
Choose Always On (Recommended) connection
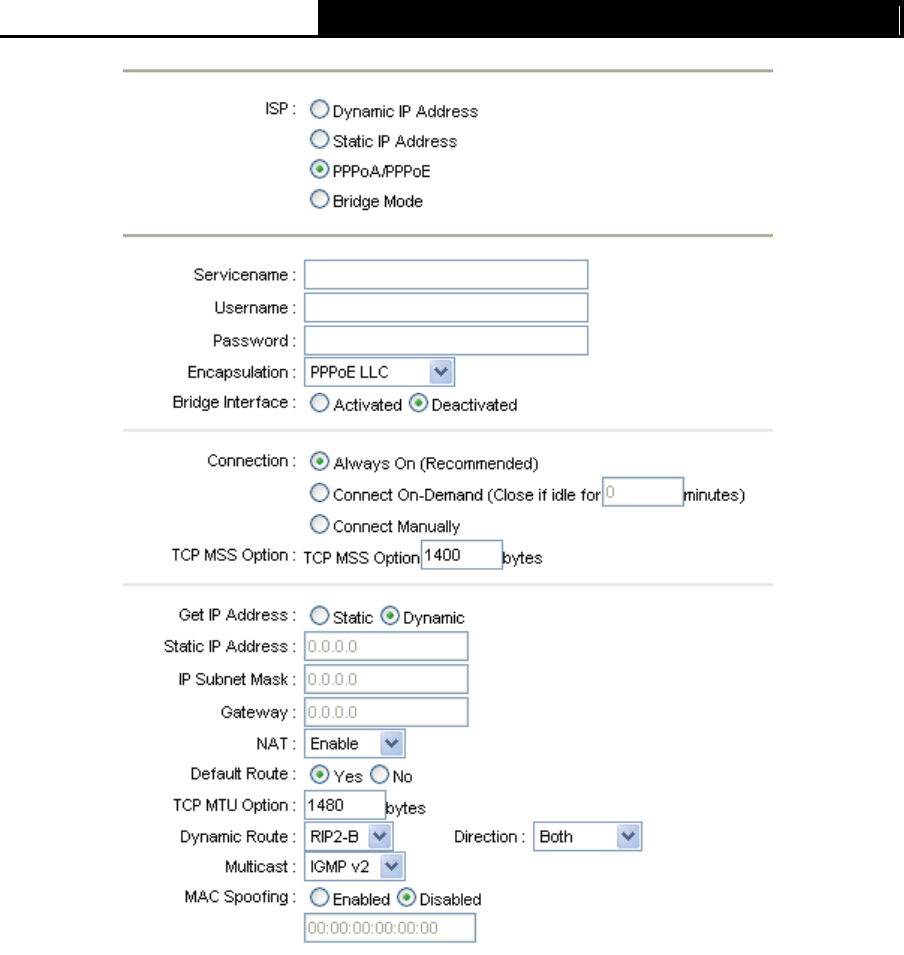coord(319,461)
